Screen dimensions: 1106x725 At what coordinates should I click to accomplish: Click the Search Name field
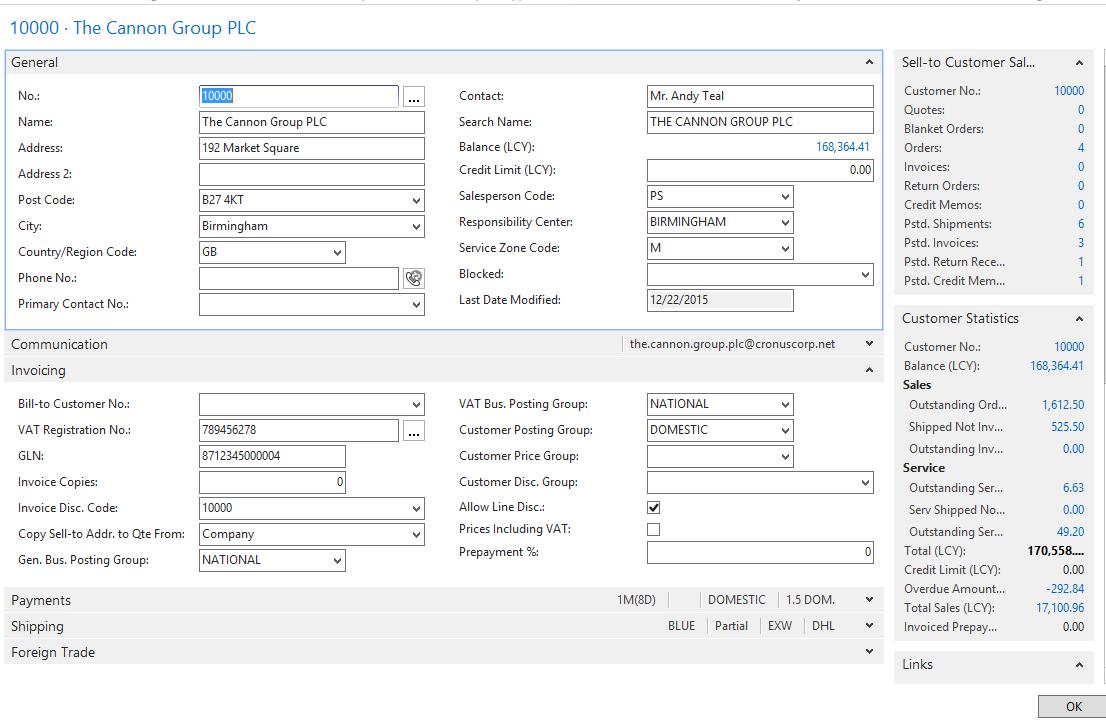click(760, 122)
